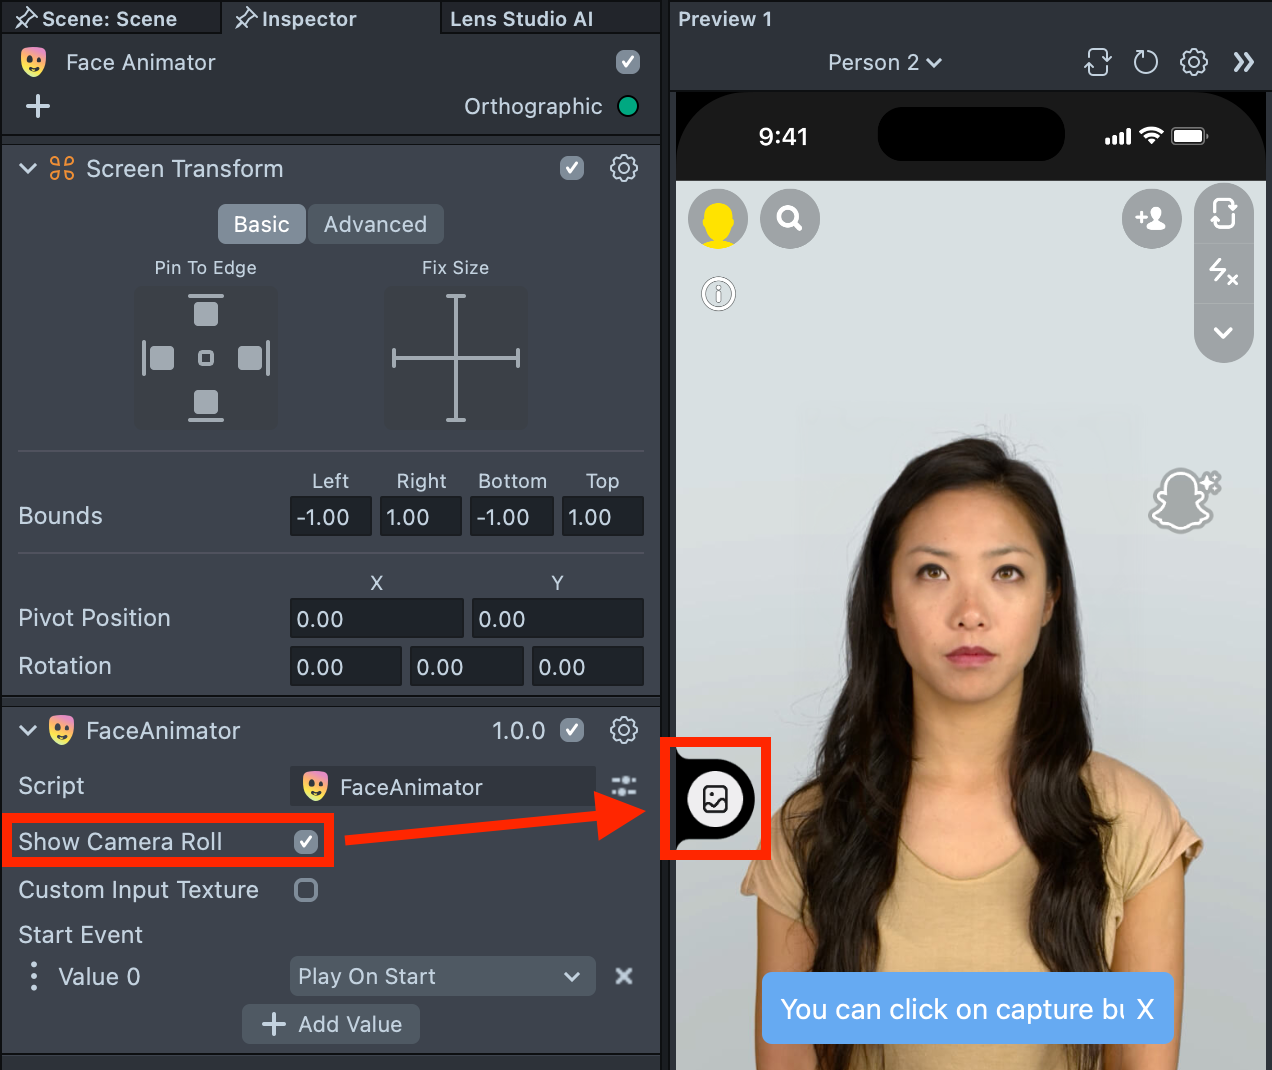Click the Pivot Position X input field
1272x1070 pixels.
point(376,619)
